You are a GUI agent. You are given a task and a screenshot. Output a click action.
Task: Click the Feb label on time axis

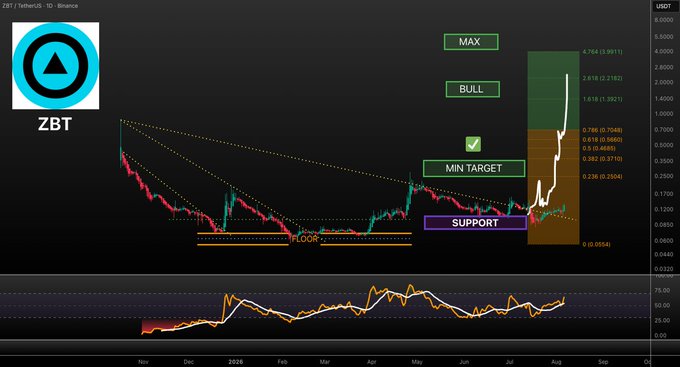(x=282, y=361)
